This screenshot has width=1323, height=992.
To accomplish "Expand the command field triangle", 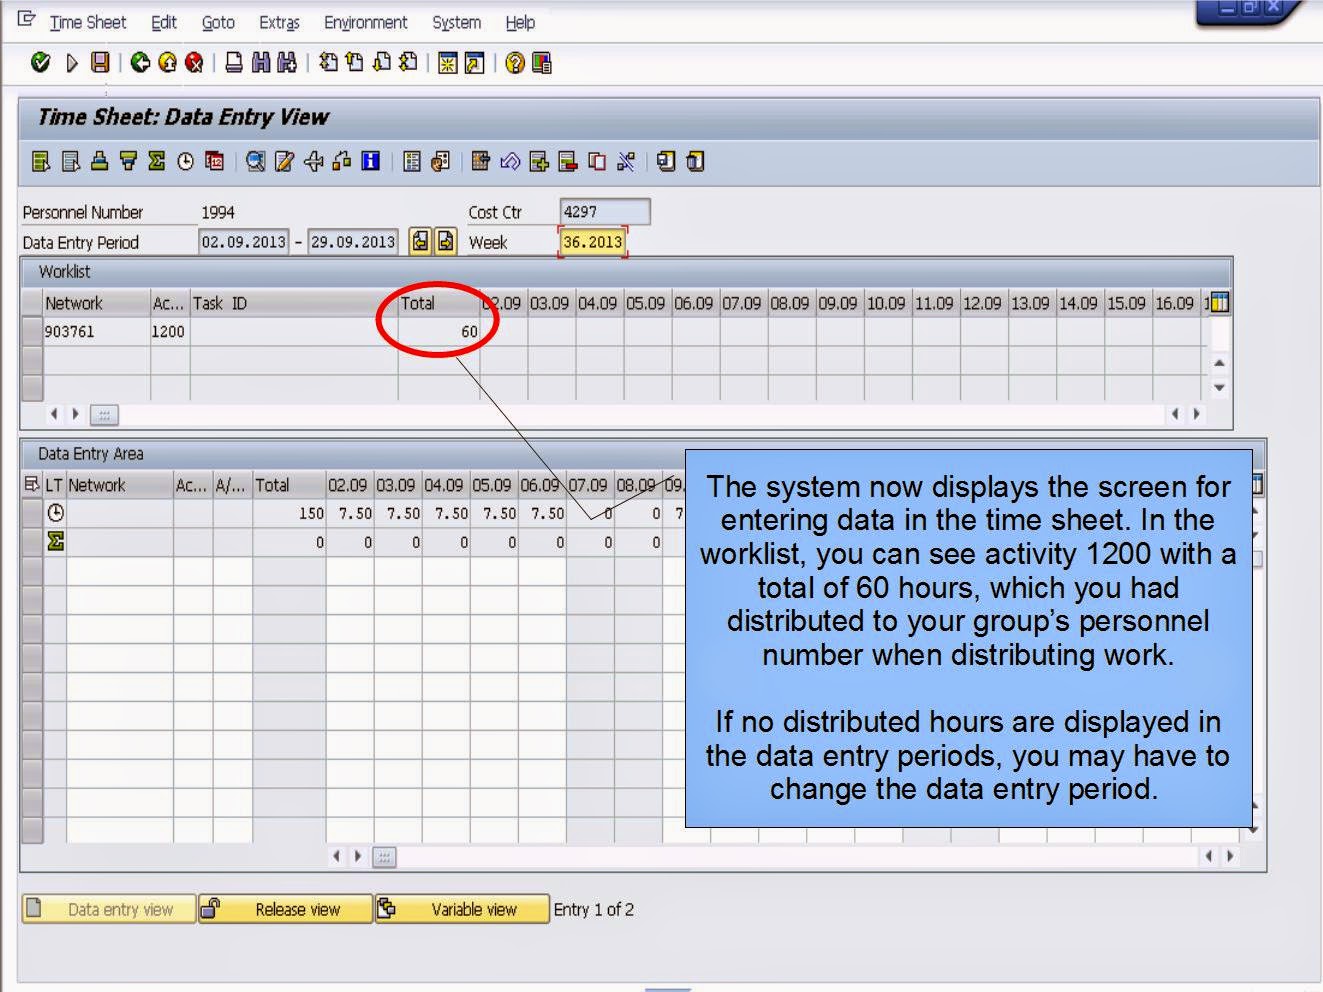I will (71, 63).
